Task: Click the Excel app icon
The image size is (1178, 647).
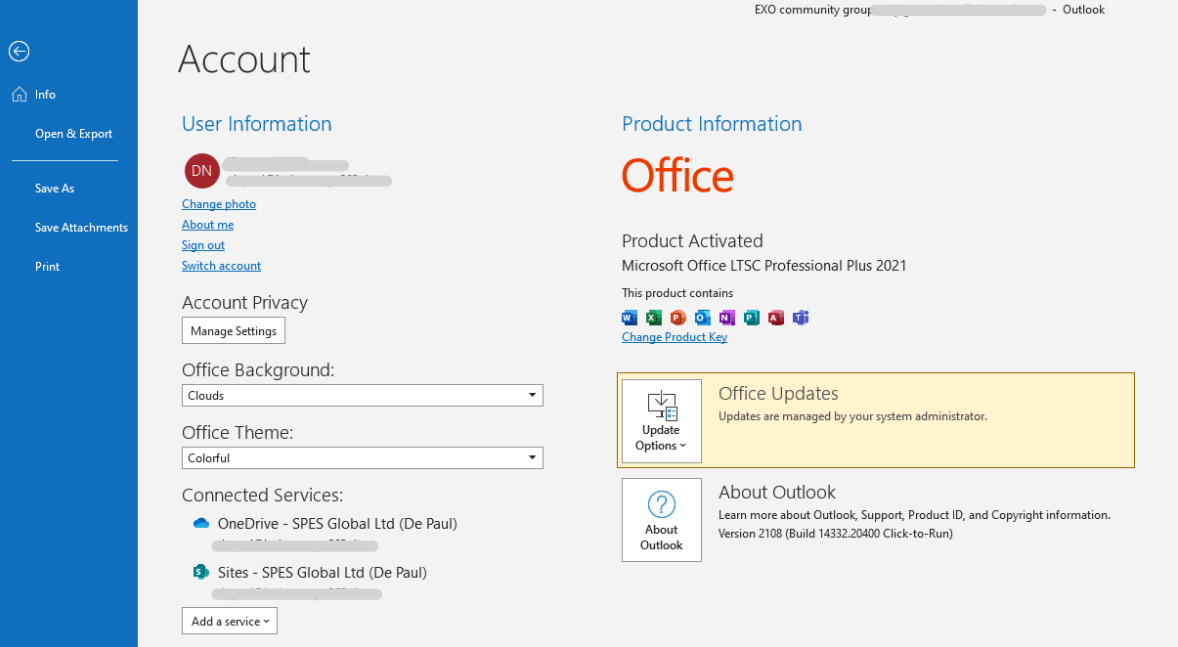Action: 654,318
